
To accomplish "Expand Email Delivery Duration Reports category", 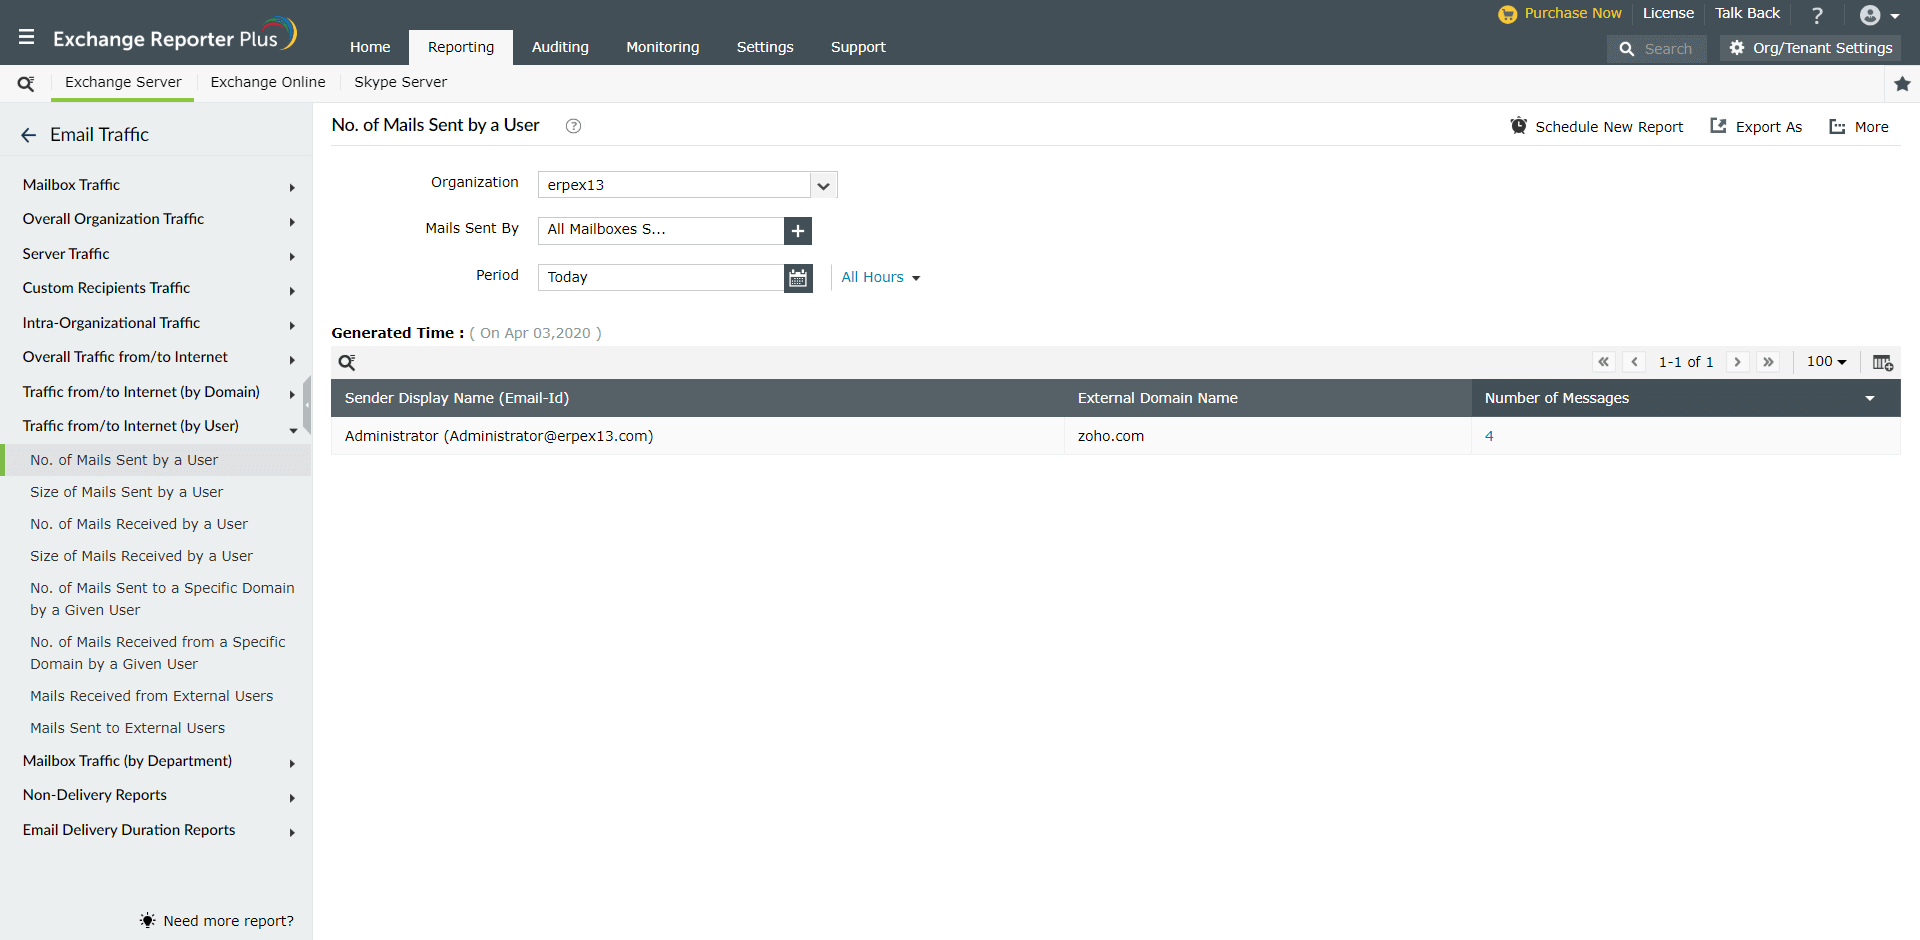I will coord(292,832).
